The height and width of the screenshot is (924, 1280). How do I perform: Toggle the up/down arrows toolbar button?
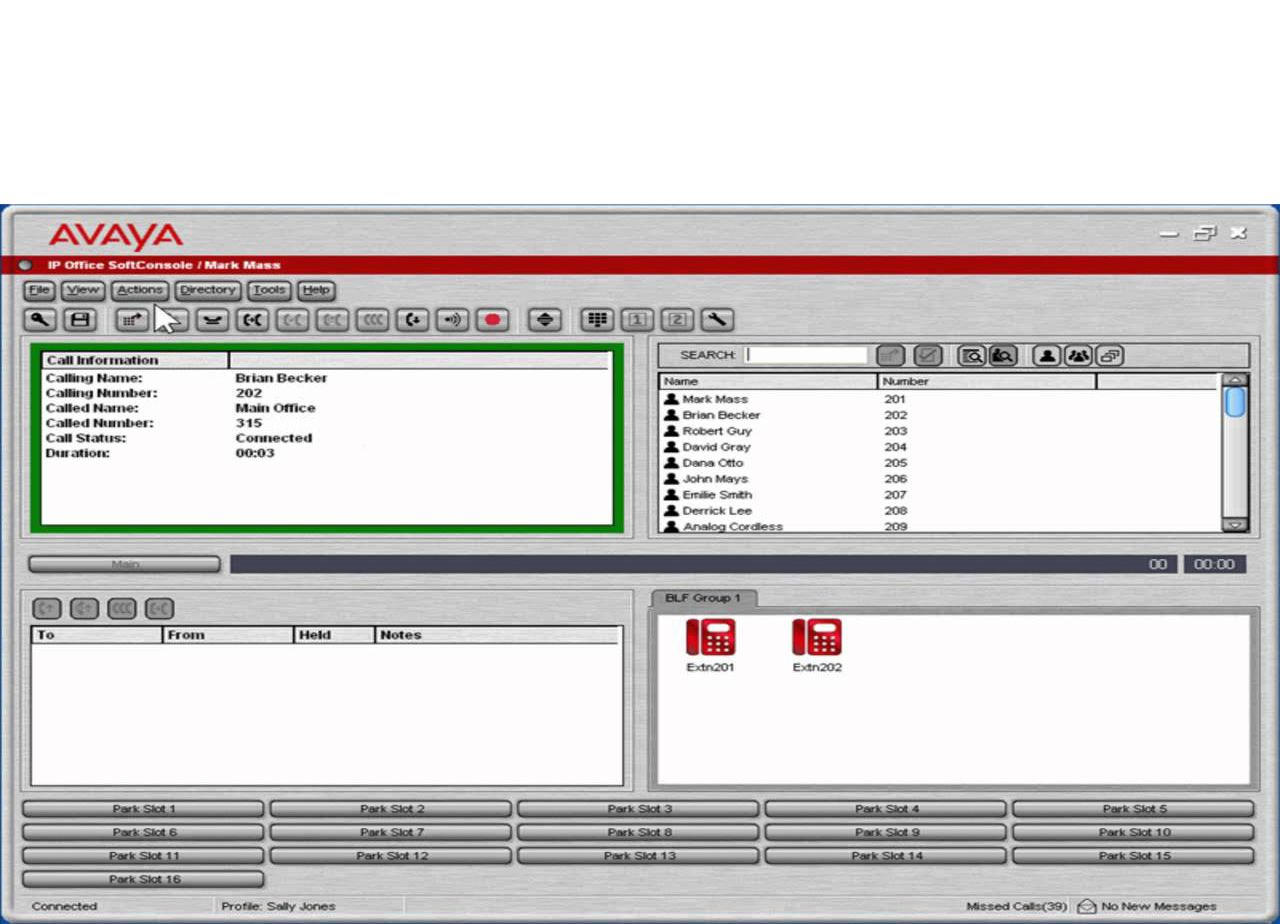(x=545, y=320)
